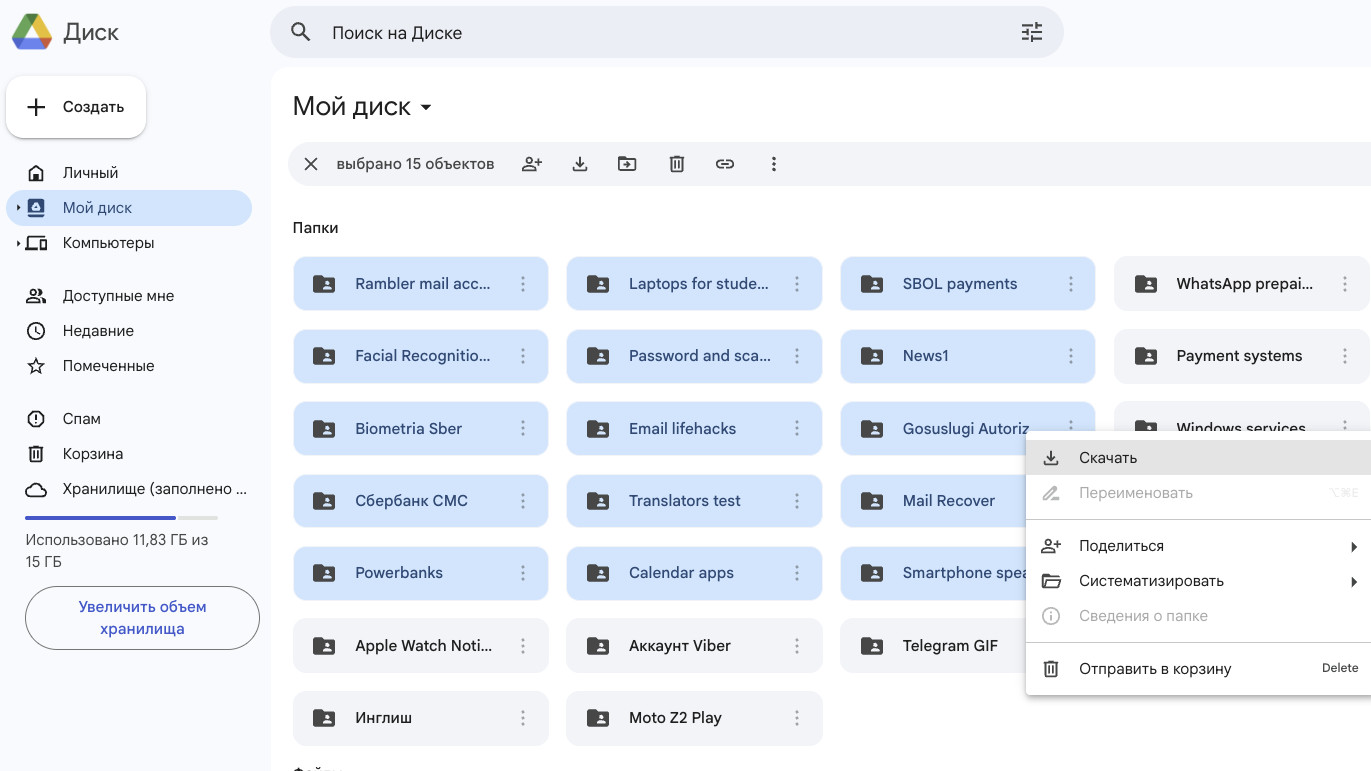
Task: Open more options for Moto Z2 Play folder
Action: coord(797,718)
